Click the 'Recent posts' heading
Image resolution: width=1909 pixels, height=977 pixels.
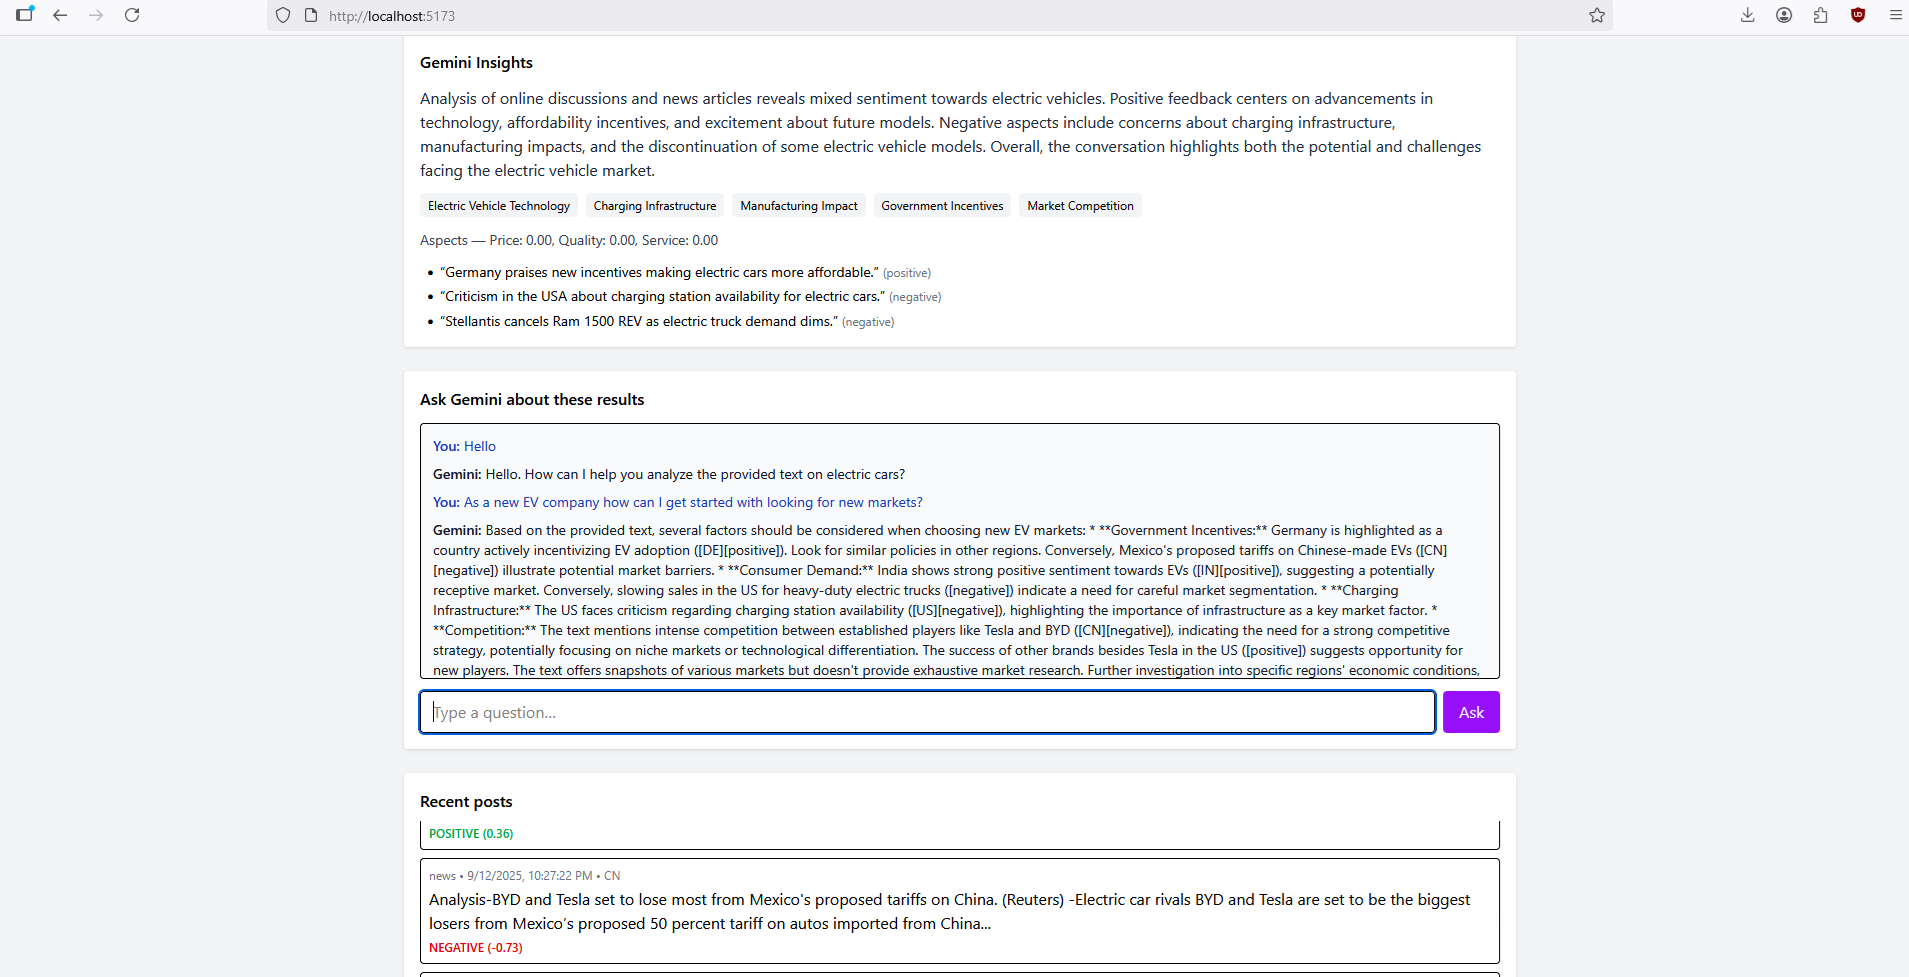466,802
